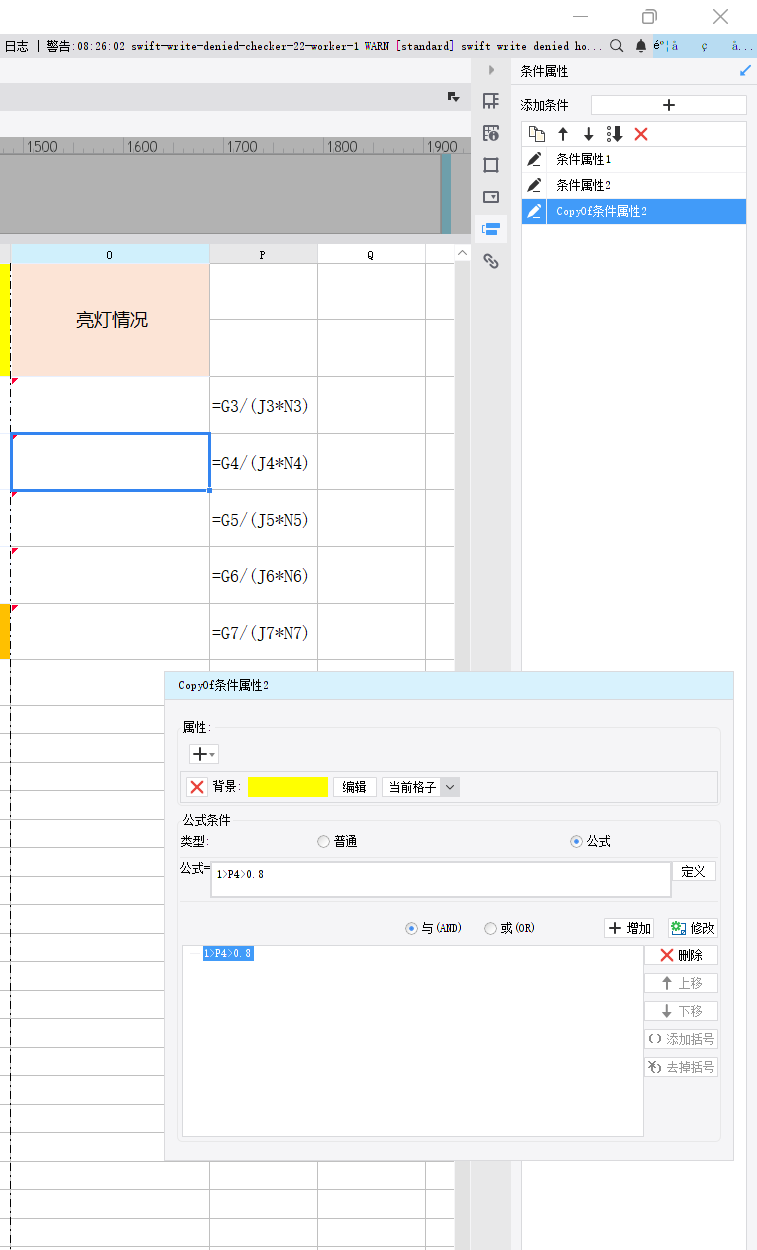Viewport: 757px width, 1250px height.
Task: Select the 普通 type radio button
Action: click(x=323, y=842)
